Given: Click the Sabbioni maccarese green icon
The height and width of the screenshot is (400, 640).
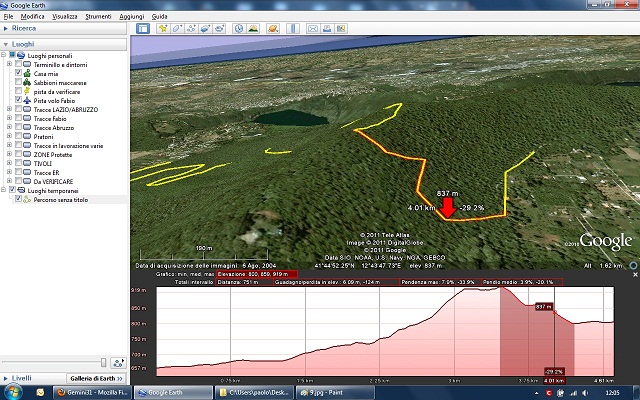Looking at the screenshot, I should 27,82.
